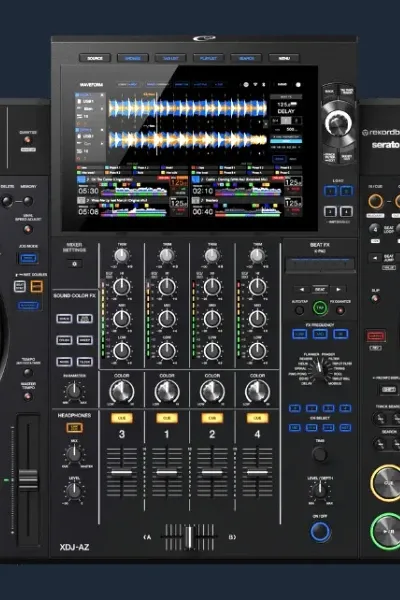Image resolution: width=400 pixels, height=600 pixels.
Task: Activate the NOISE sound color FX
Action: pyautogui.click(x=64, y=361)
